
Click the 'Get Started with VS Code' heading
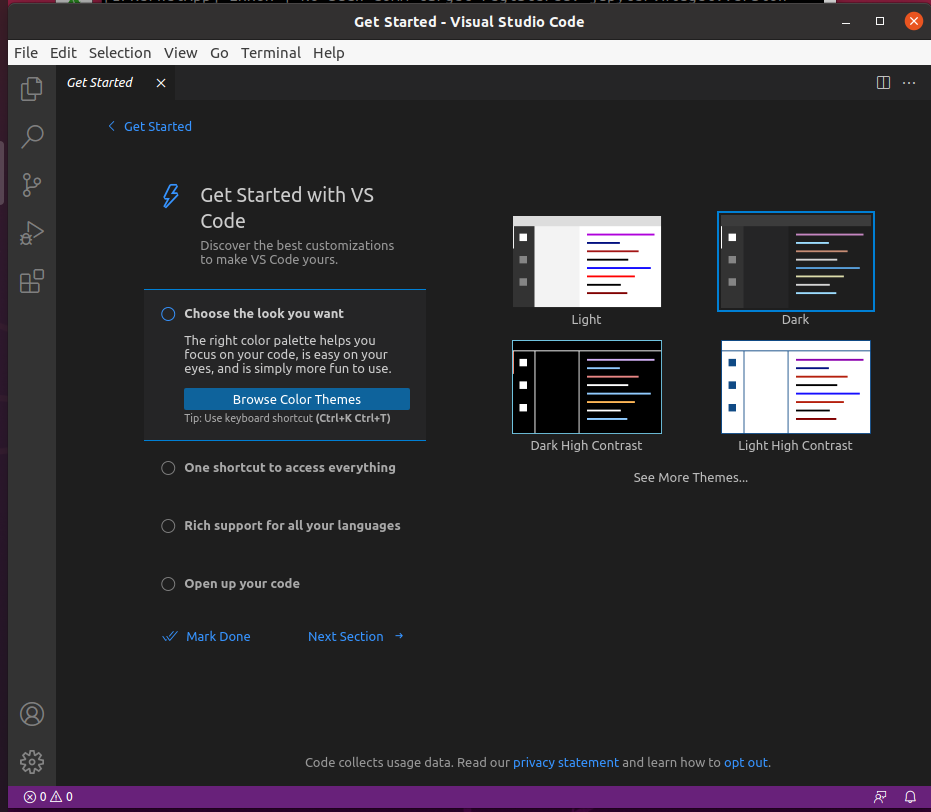tap(287, 208)
